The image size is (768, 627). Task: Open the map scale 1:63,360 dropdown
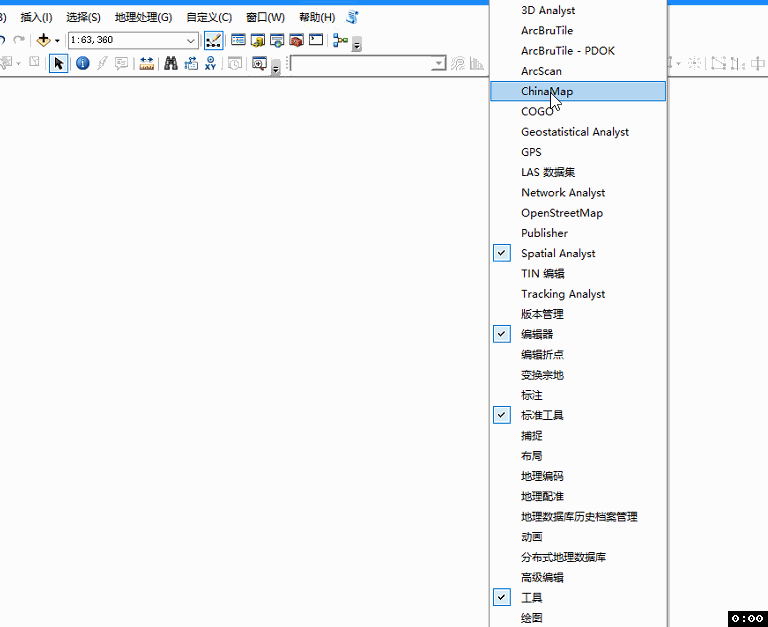coord(191,41)
